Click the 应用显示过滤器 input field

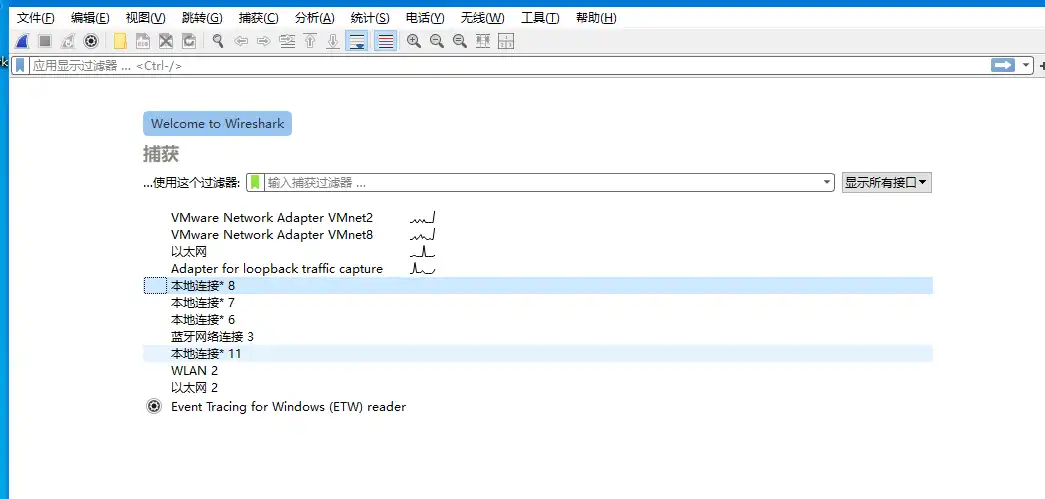(x=510, y=65)
